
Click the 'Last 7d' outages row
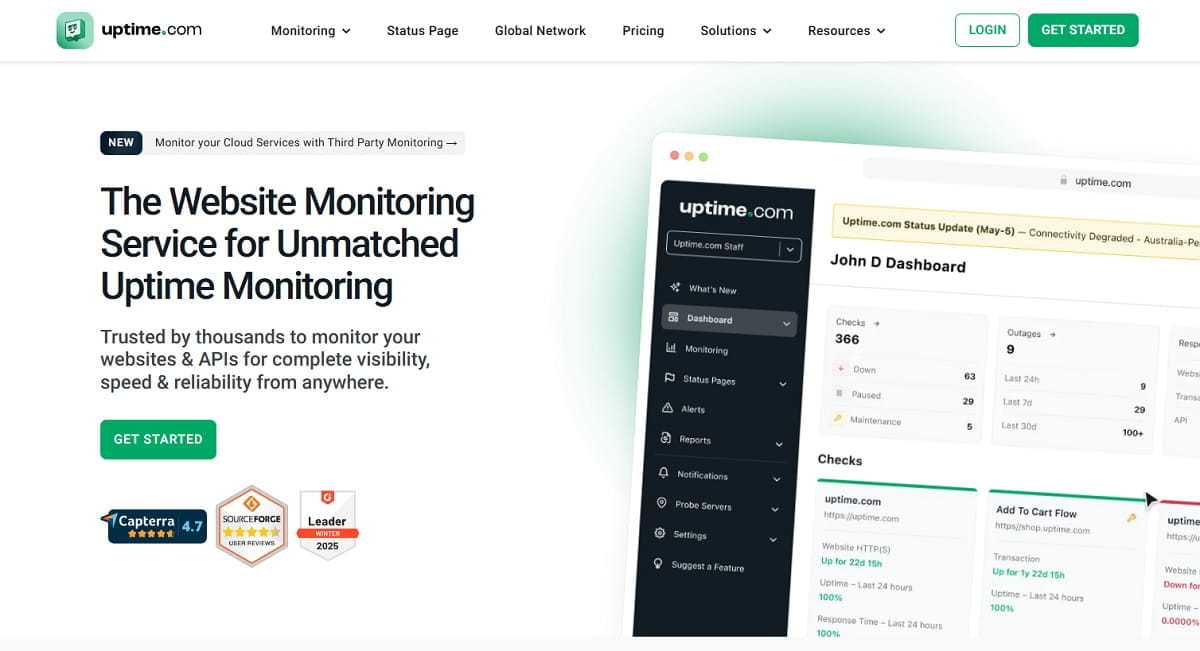(x=1074, y=405)
